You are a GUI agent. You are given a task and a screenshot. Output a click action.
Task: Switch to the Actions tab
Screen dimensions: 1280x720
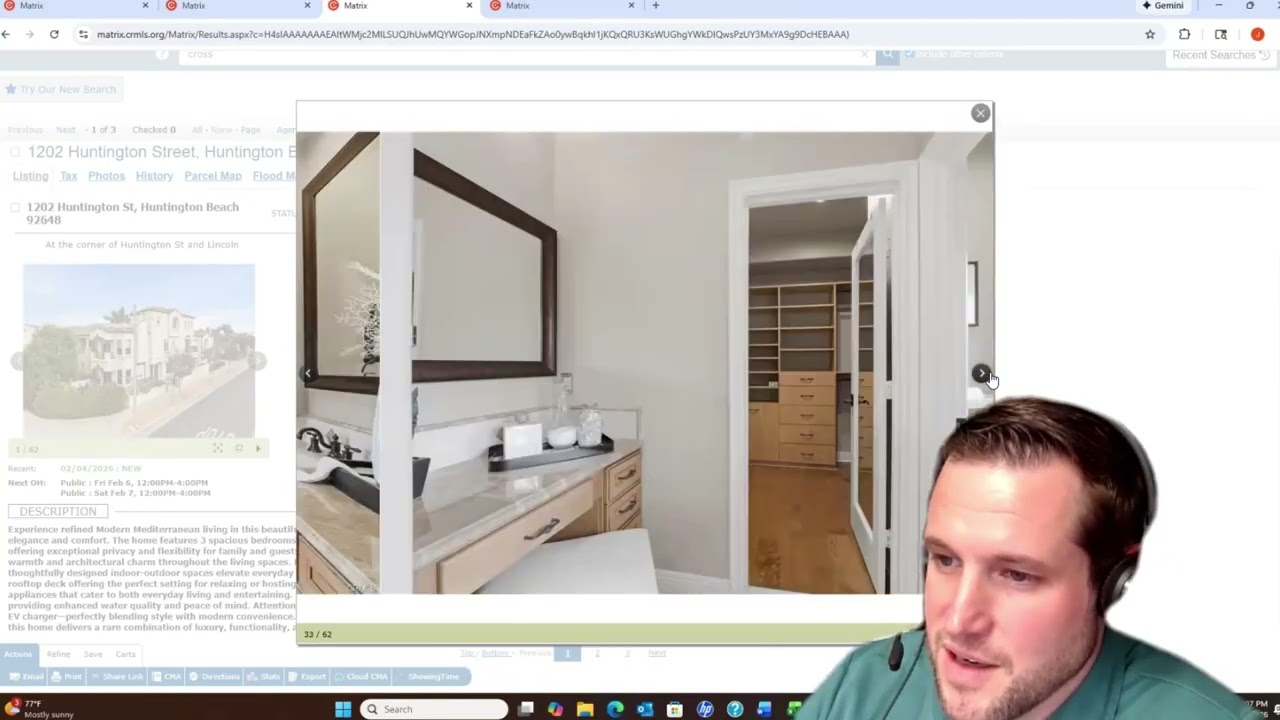click(18, 654)
